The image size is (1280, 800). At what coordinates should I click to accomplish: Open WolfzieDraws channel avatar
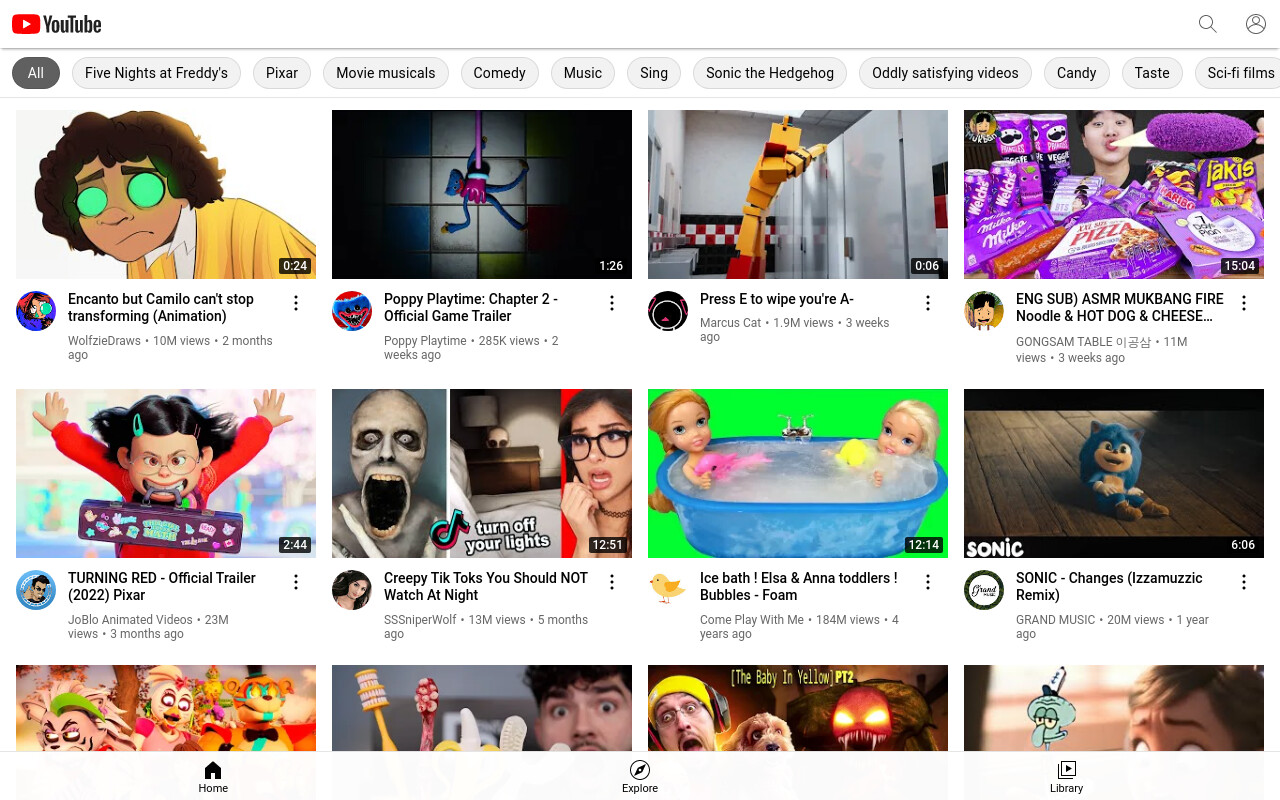pos(36,311)
